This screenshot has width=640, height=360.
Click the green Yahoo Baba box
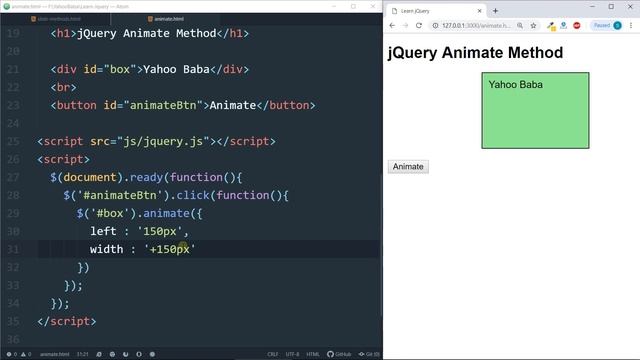click(x=535, y=110)
